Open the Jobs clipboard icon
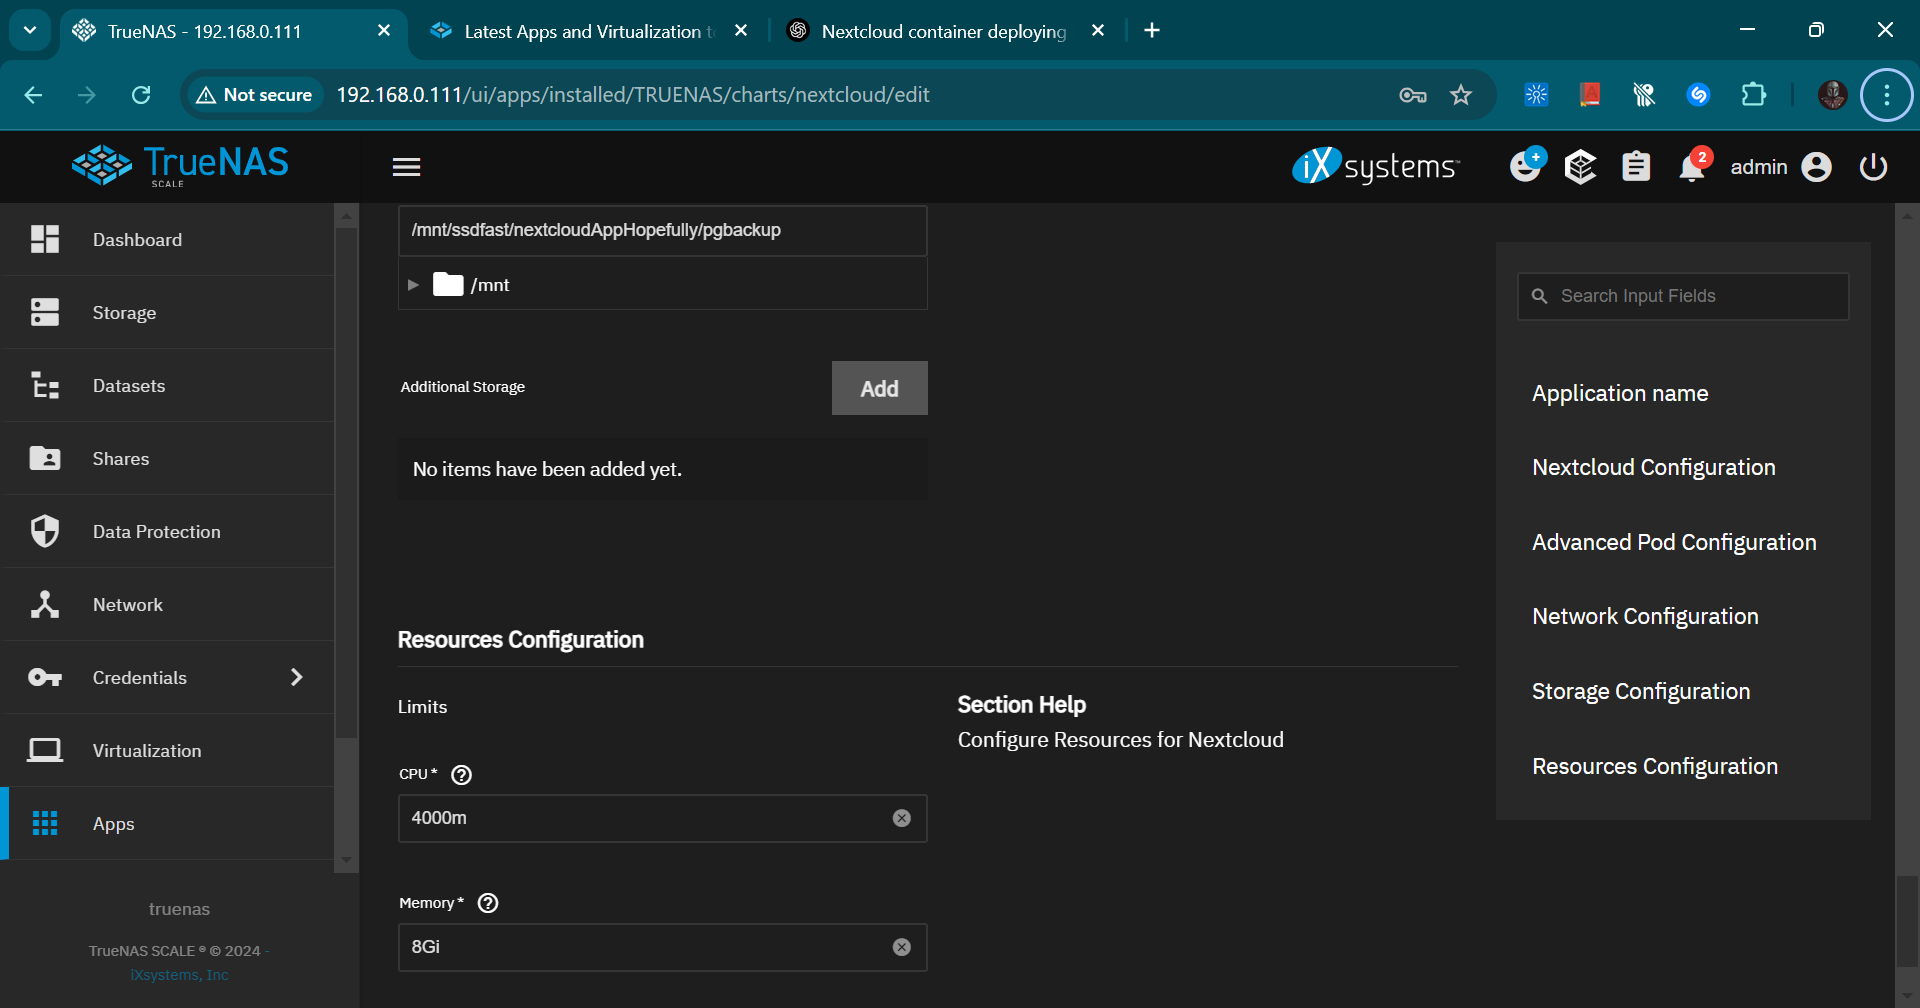This screenshot has width=1920, height=1008. coord(1636,167)
